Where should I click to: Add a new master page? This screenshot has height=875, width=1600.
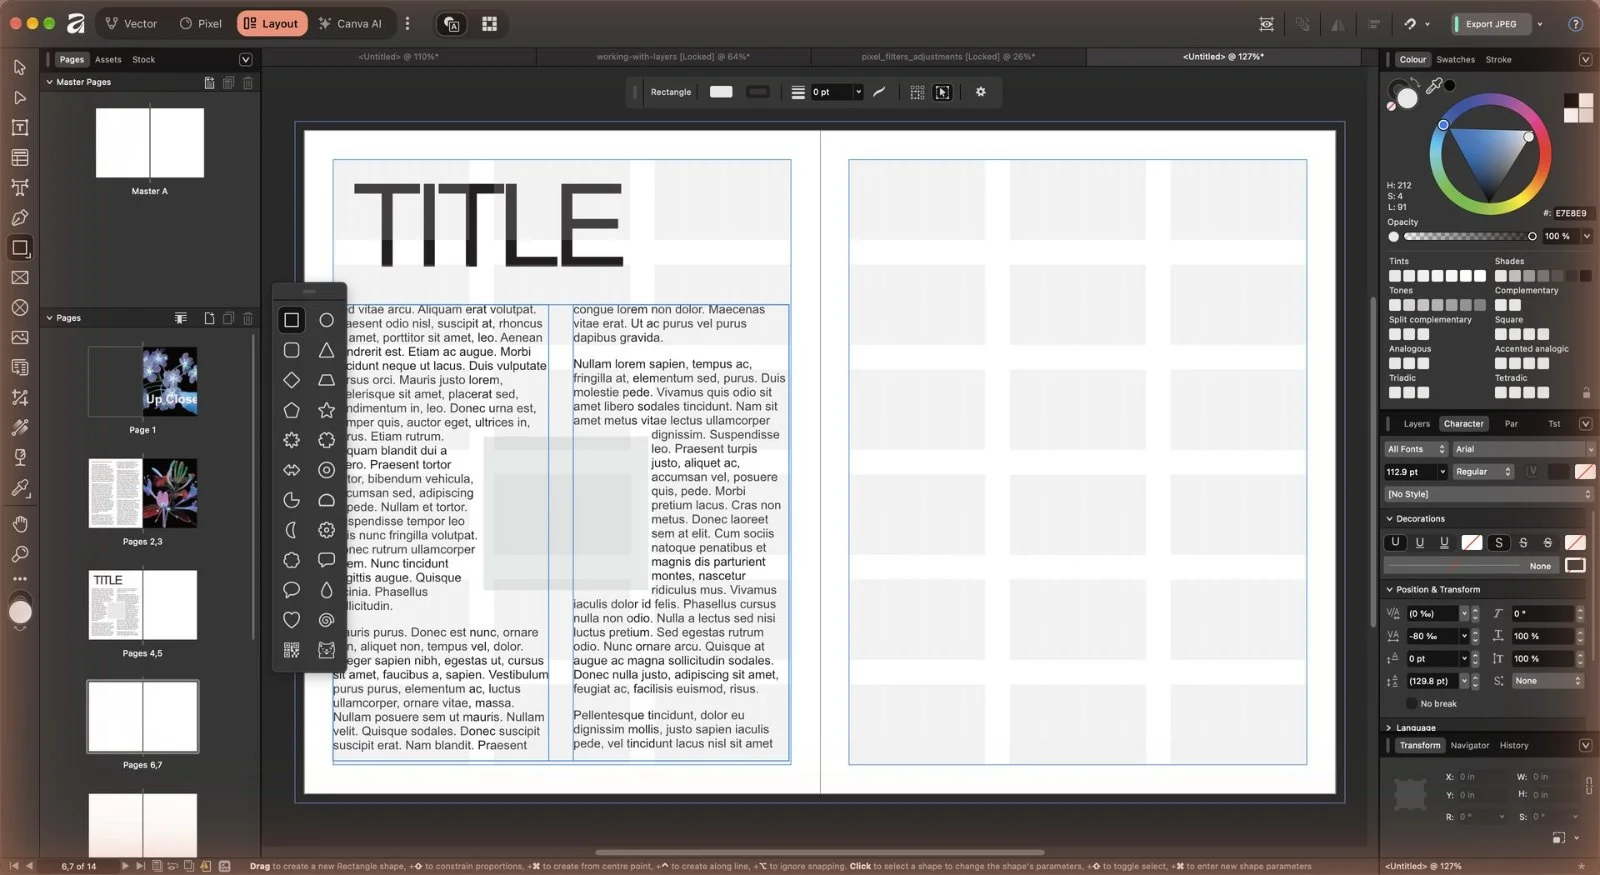(209, 82)
